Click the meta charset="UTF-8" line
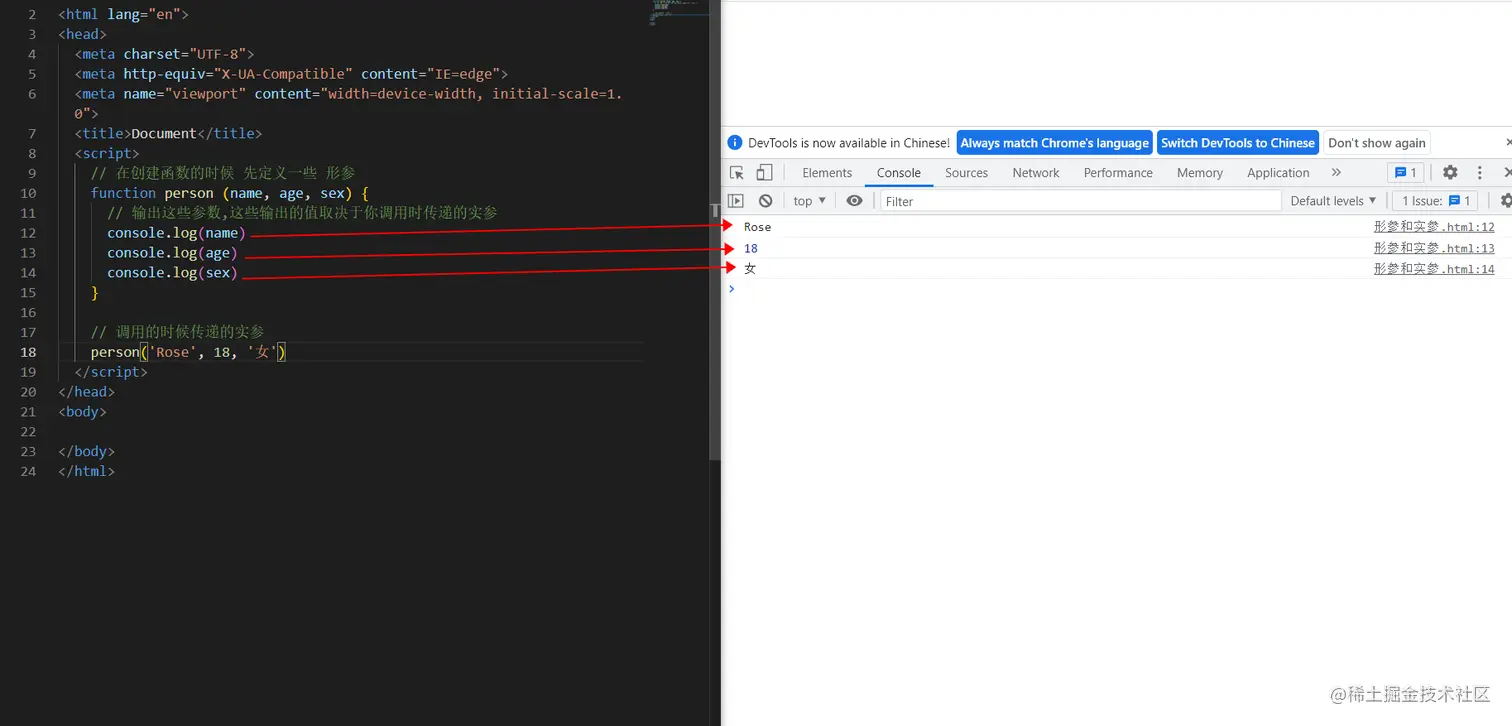 (x=164, y=54)
